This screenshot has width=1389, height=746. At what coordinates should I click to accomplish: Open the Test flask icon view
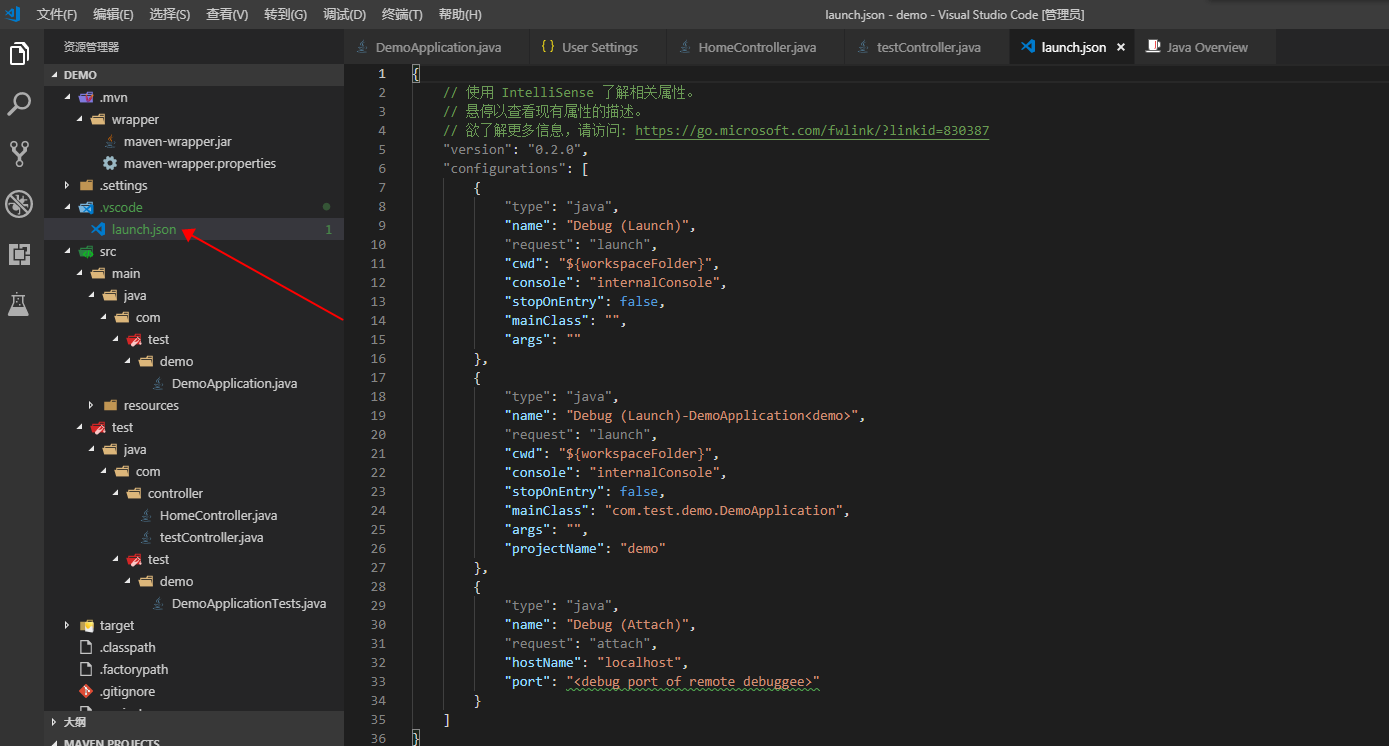click(19, 304)
